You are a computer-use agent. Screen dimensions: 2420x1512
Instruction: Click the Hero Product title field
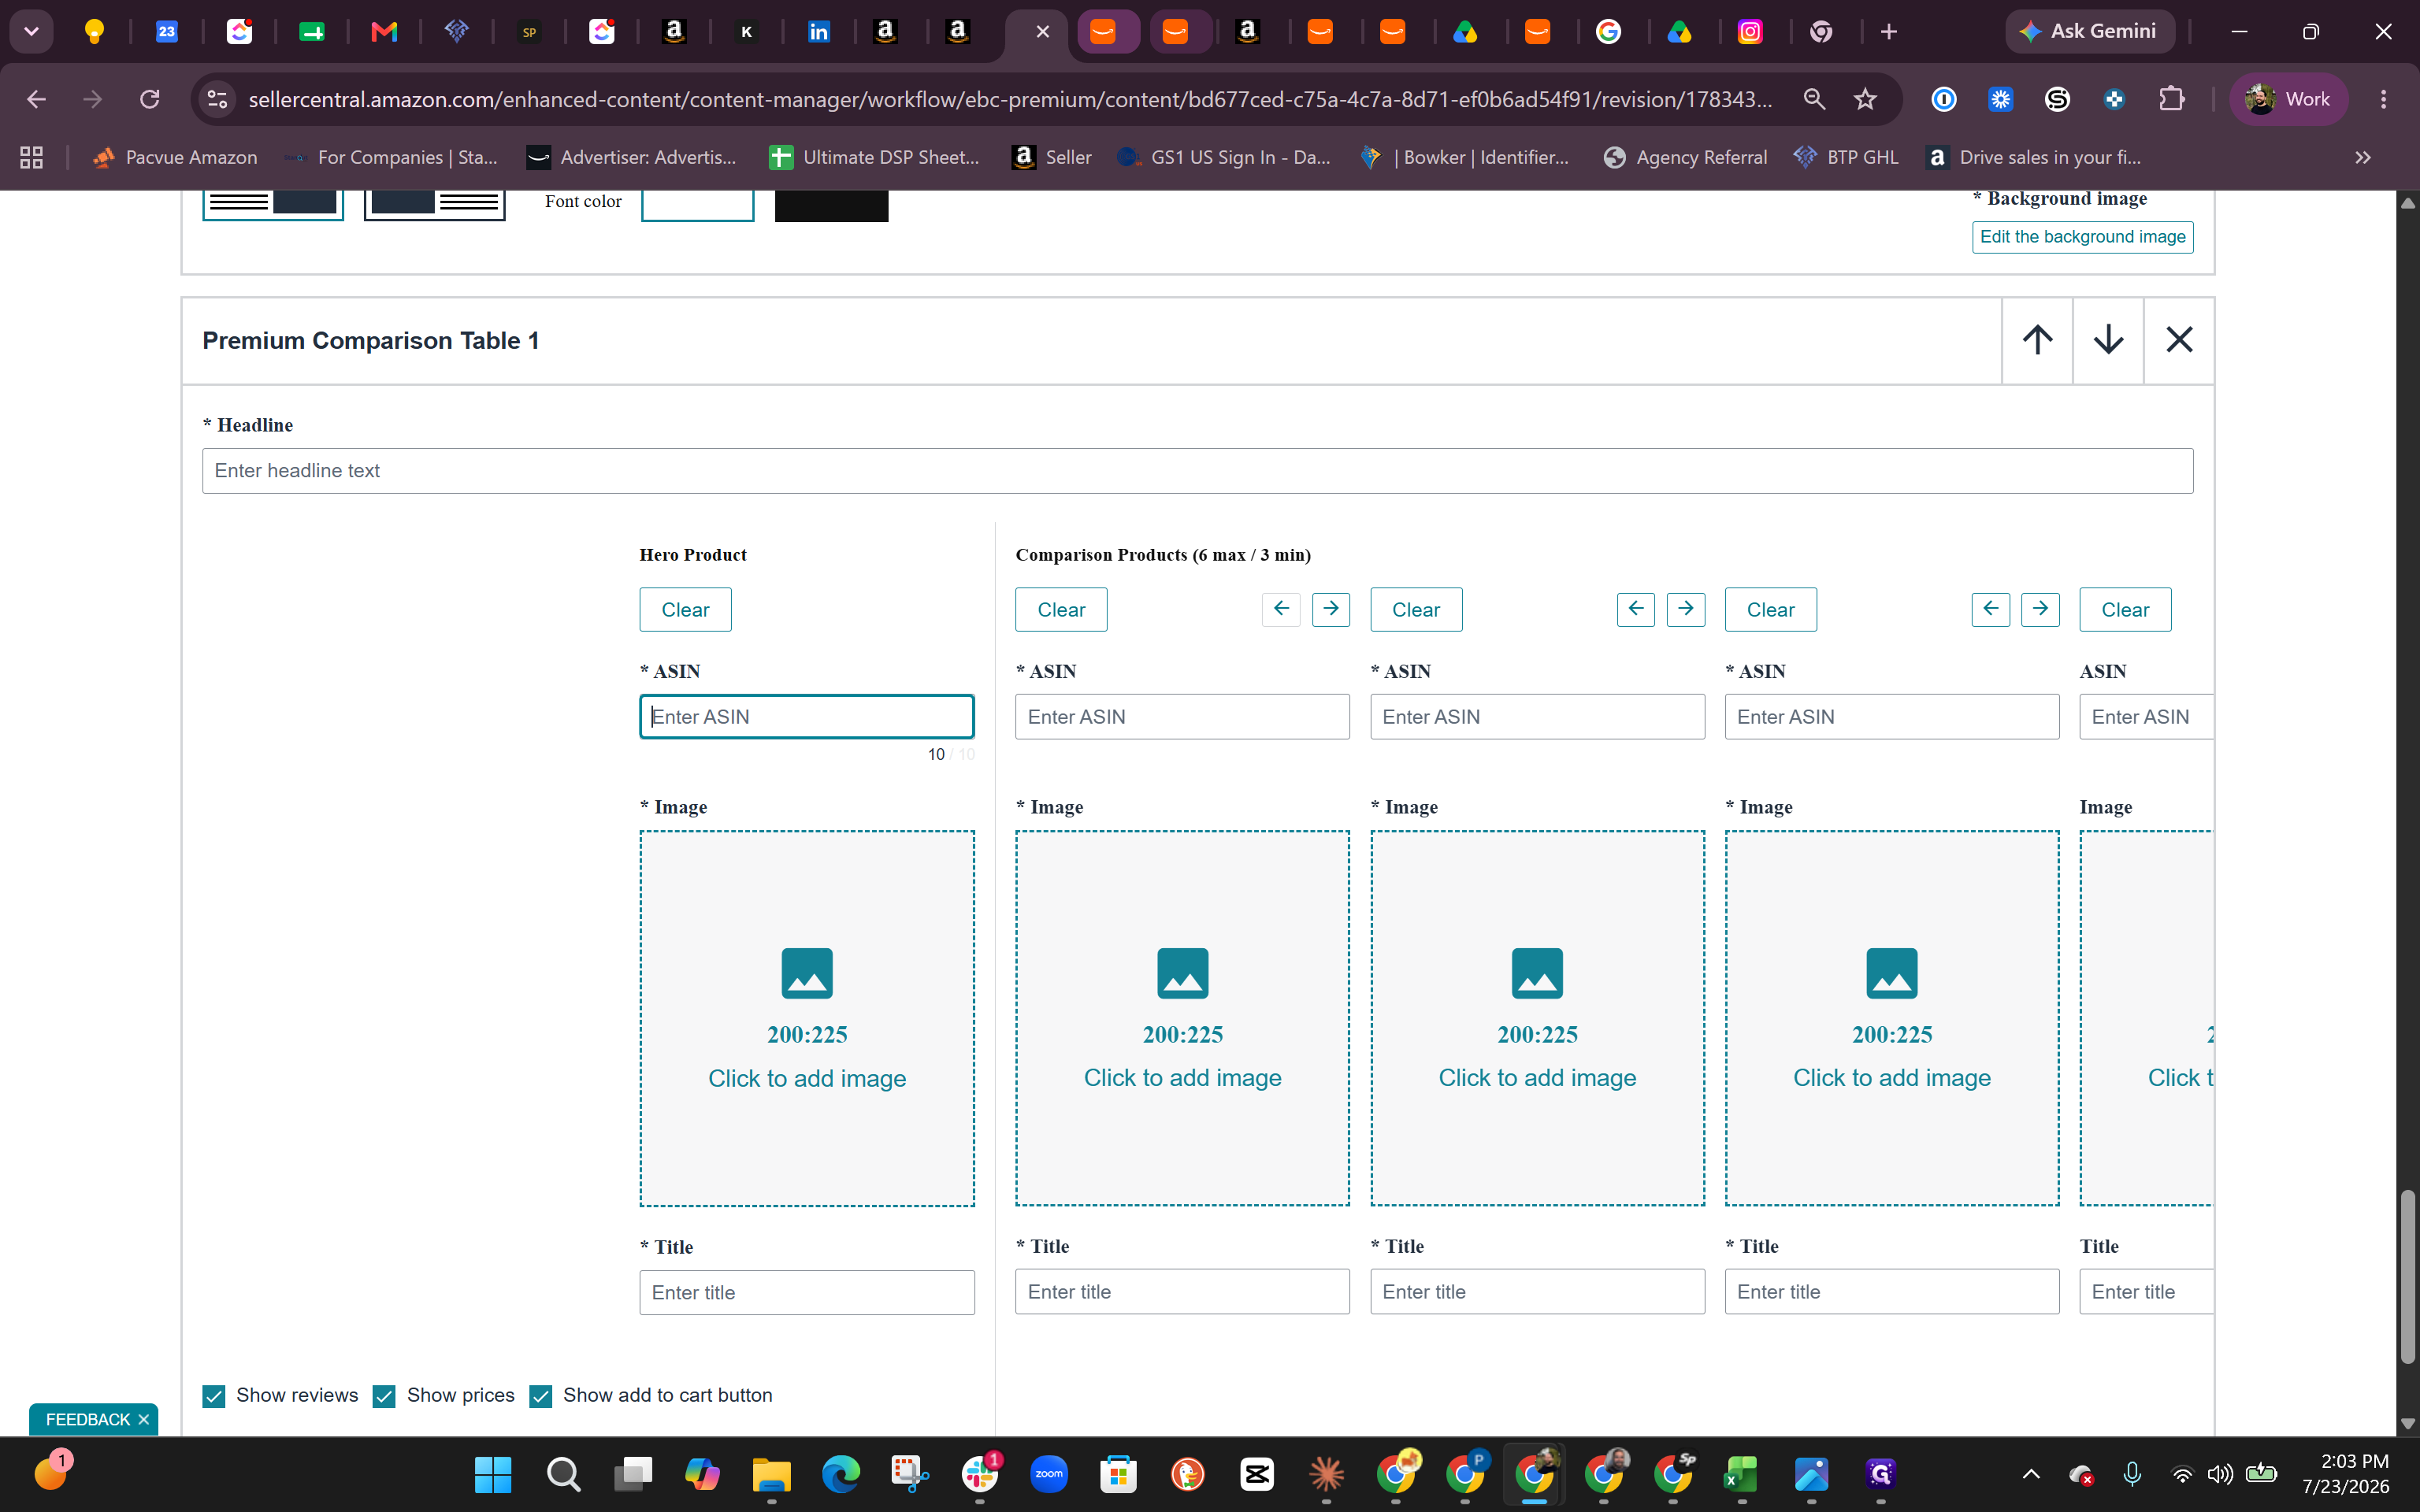[x=807, y=1292]
